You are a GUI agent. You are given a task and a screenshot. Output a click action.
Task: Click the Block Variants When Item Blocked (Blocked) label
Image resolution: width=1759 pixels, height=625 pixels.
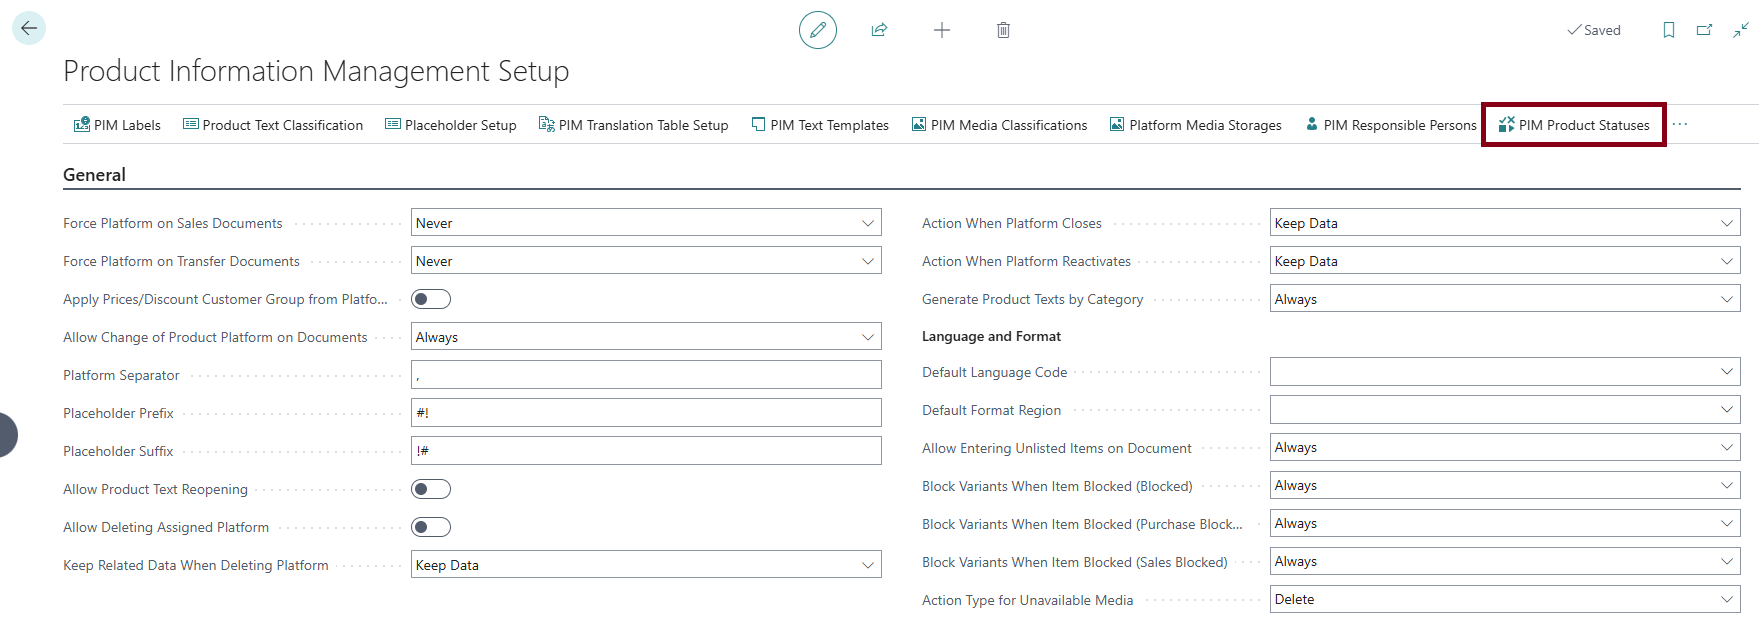pyautogui.click(x=1057, y=486)
